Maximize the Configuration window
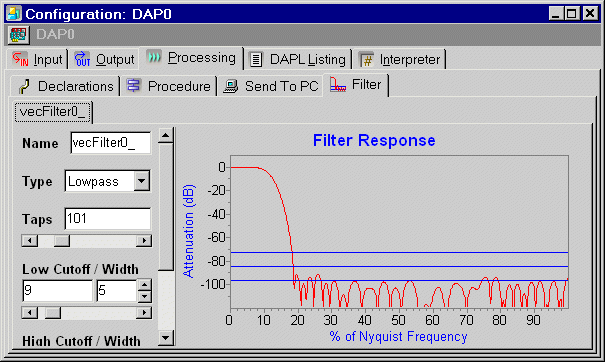 [x=571, y=14]
